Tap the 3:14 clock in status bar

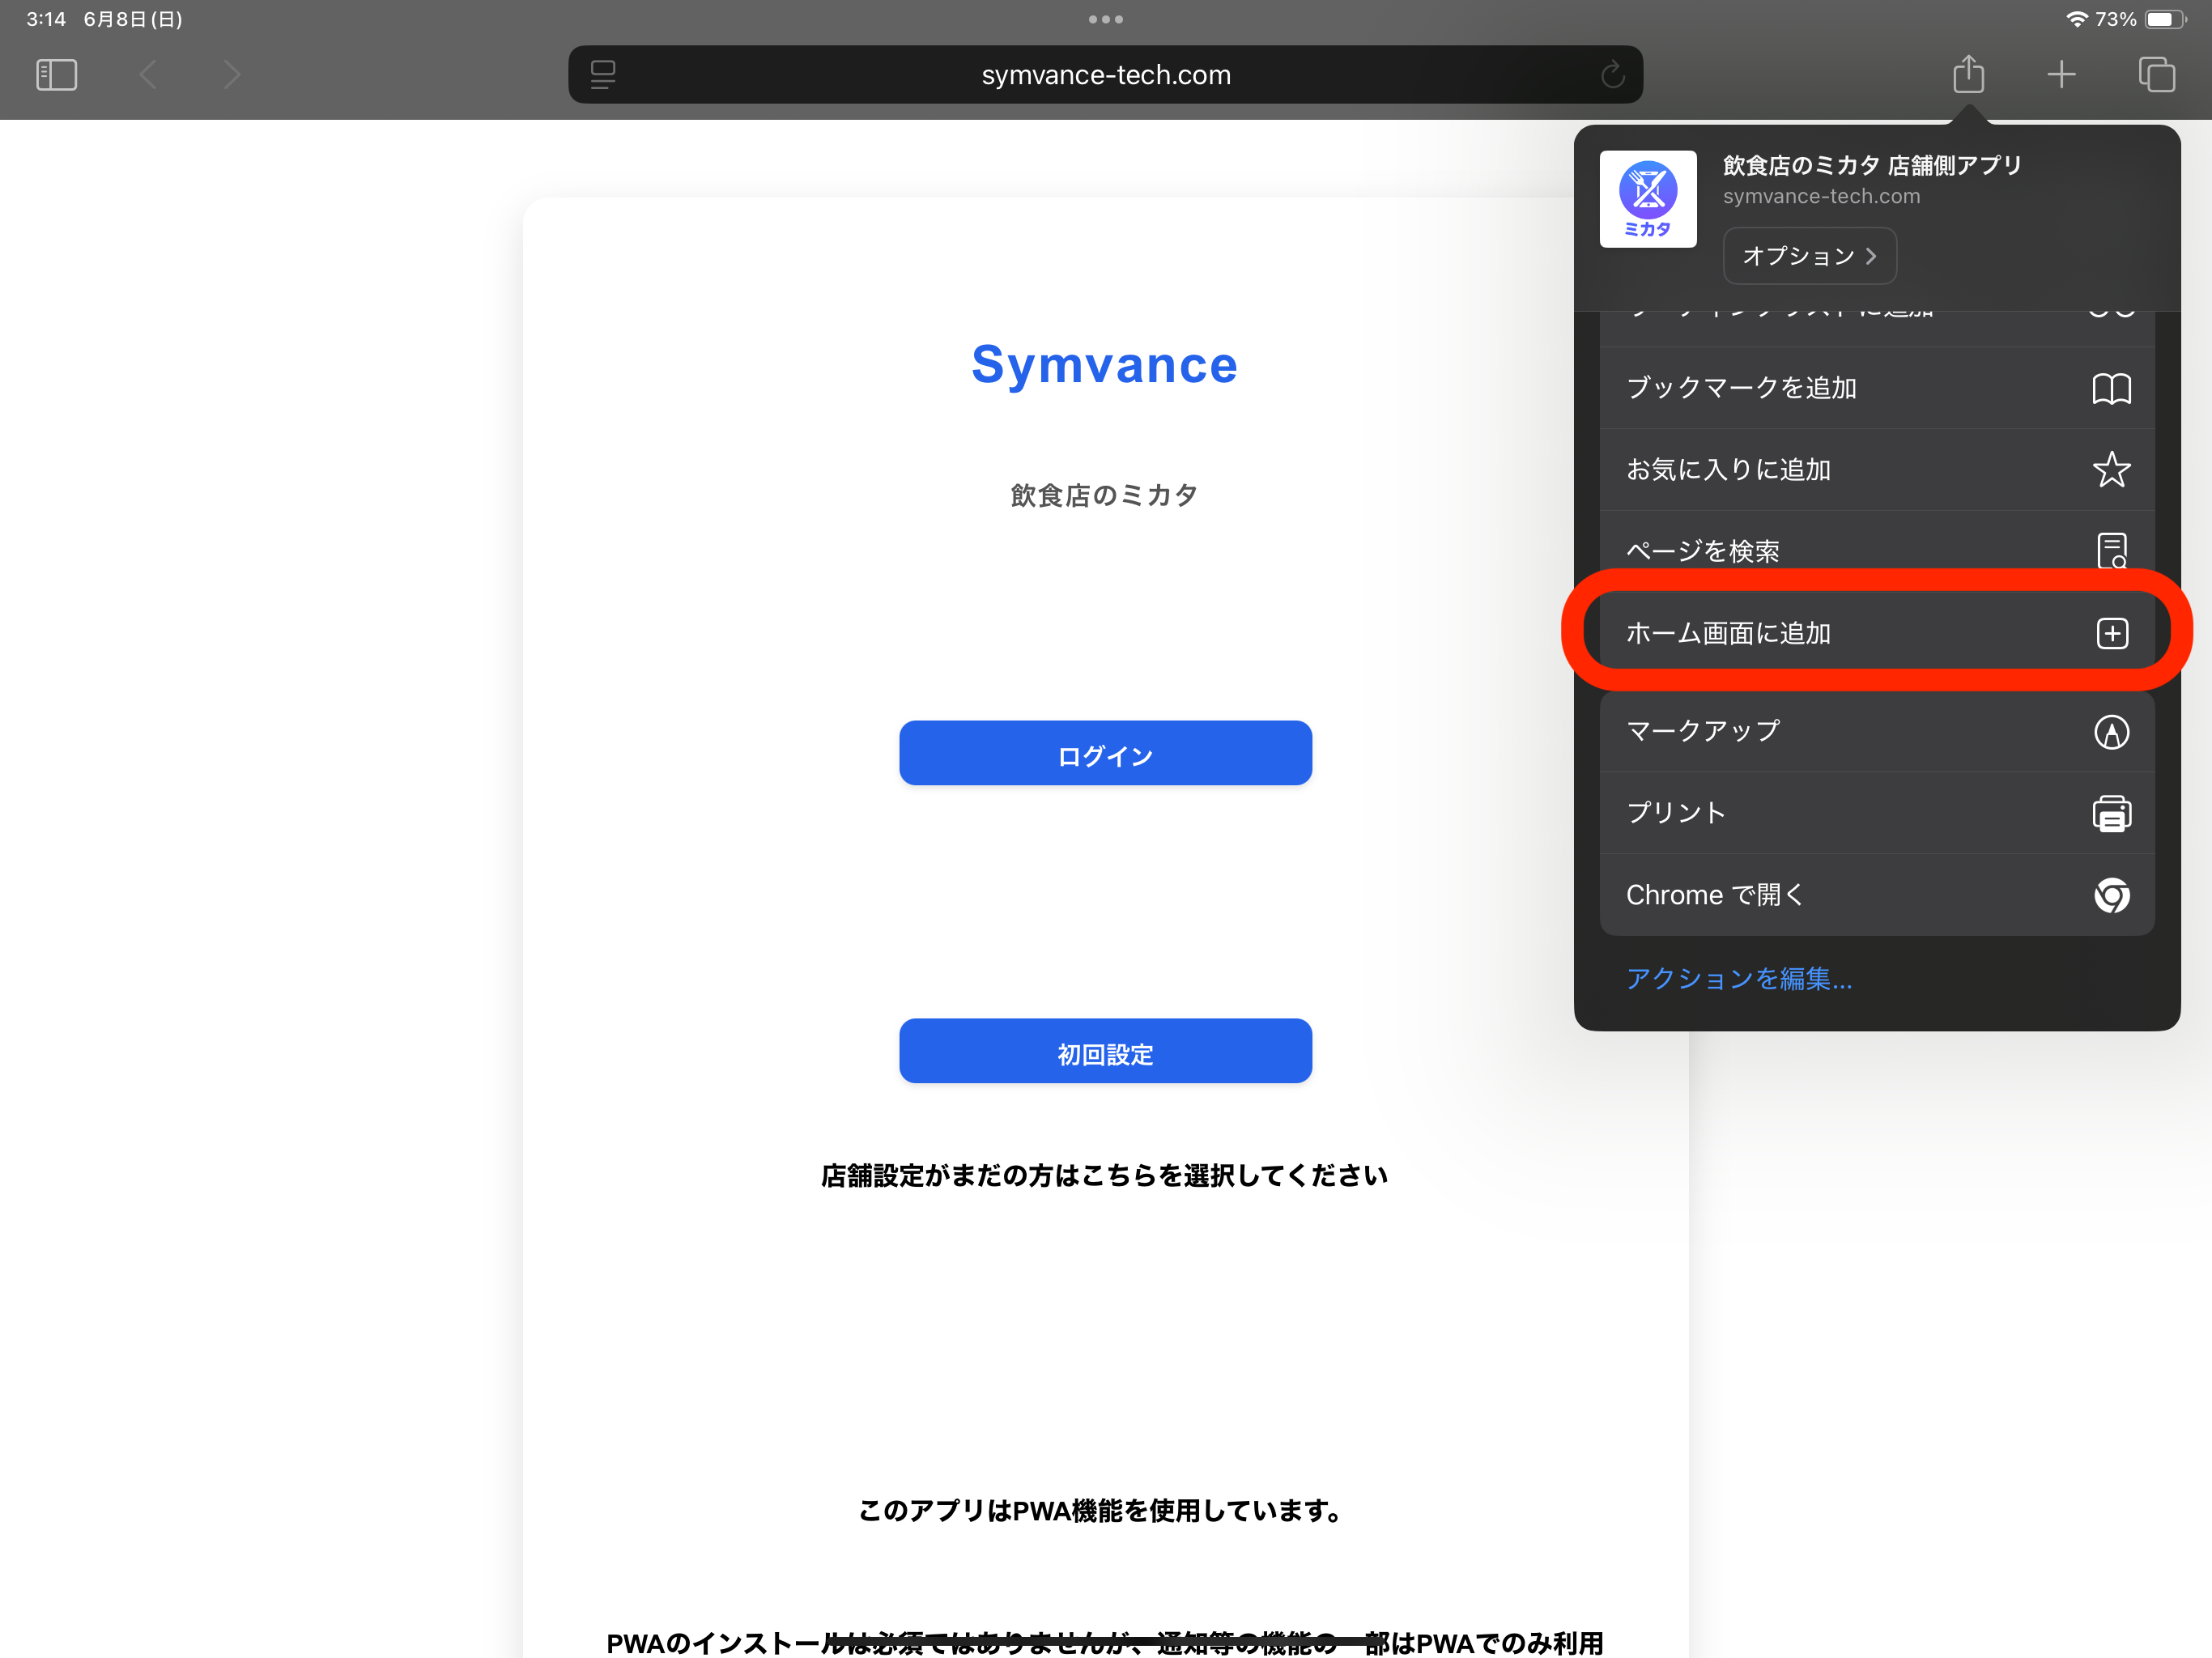(46, 19)
